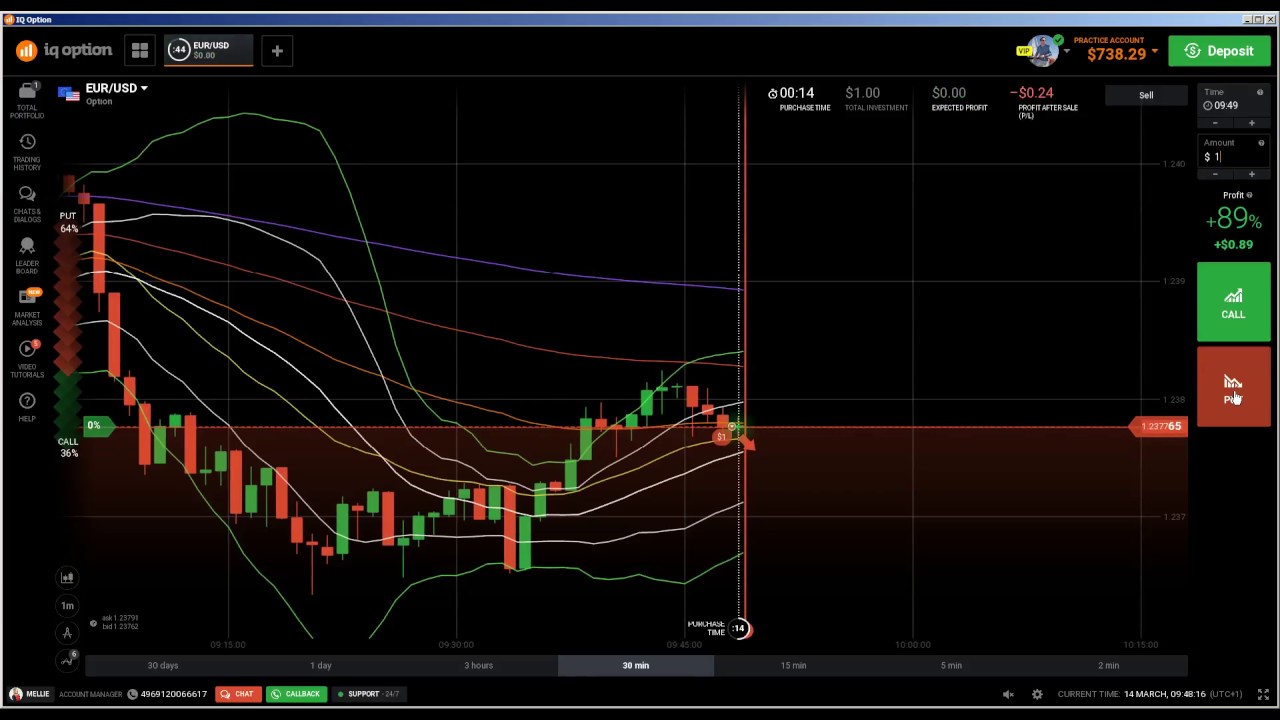Click the phone number 4969120066617
The width and height of the screenshot is (1280, 720).
pos(174,694)
